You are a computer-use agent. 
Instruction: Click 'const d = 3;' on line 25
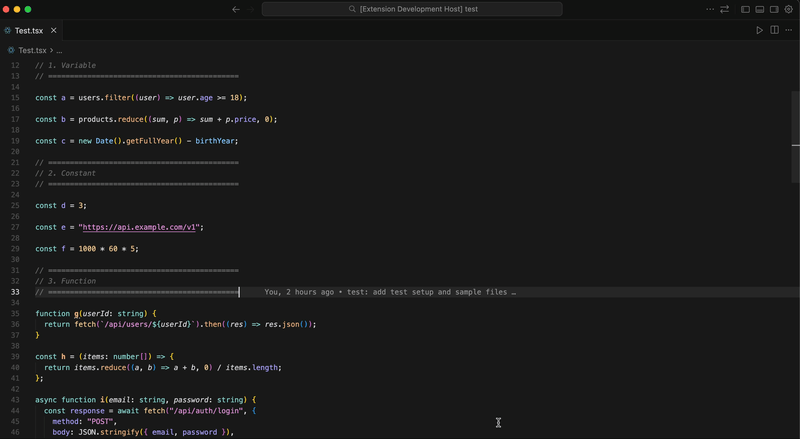[x=61, y=205]
